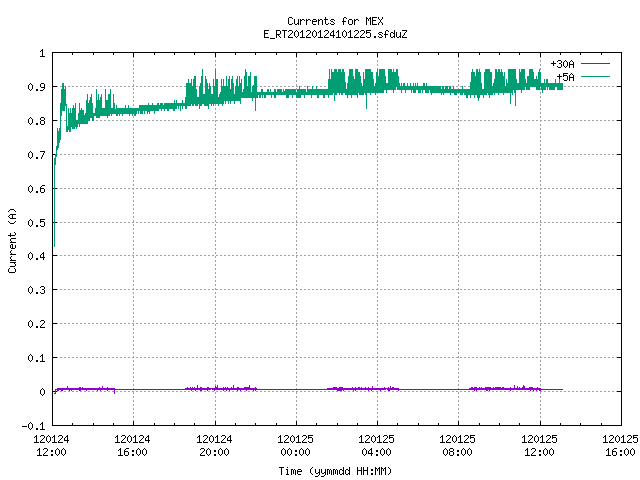The width and height of the screenshot is (640, 480).
Task: Click the green +5A legend line sample
Action: [x=595, y=76]
